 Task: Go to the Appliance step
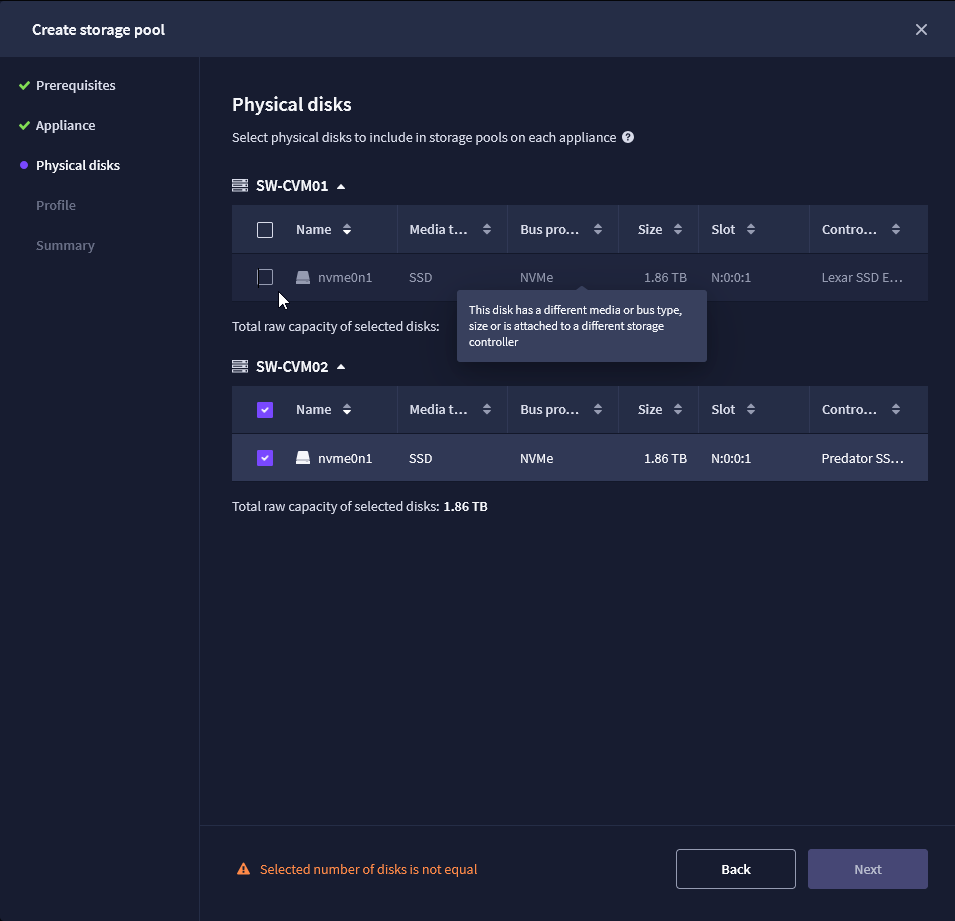pos(65,125)
